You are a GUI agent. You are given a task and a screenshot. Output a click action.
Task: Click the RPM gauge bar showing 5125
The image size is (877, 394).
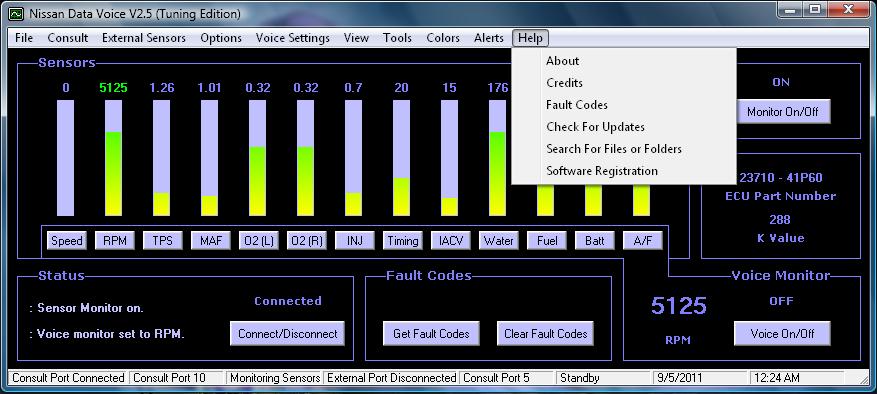tap(114, 158)
